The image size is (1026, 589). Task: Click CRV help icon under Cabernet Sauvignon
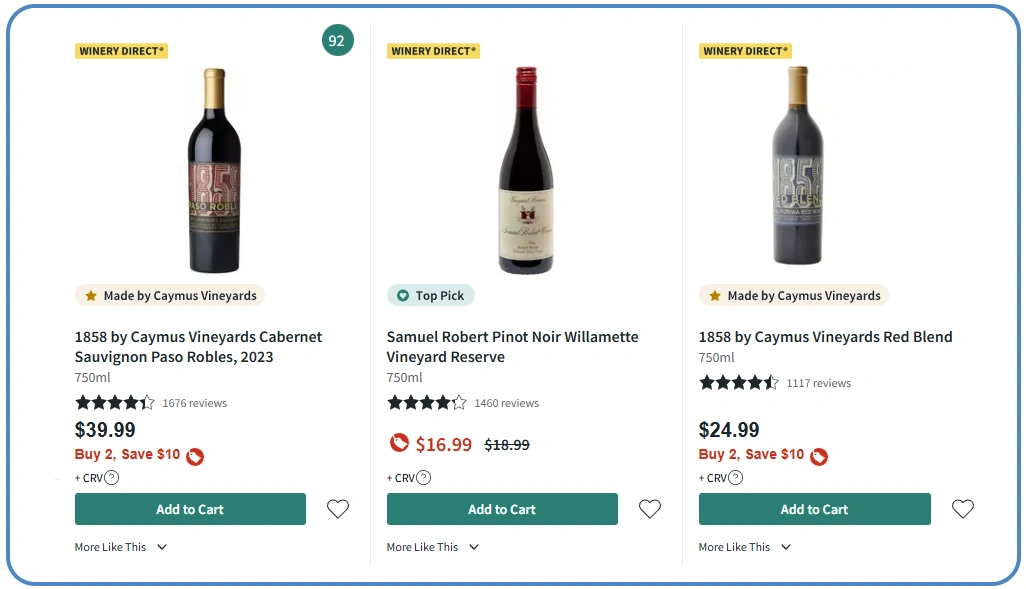tap(112, 478)
